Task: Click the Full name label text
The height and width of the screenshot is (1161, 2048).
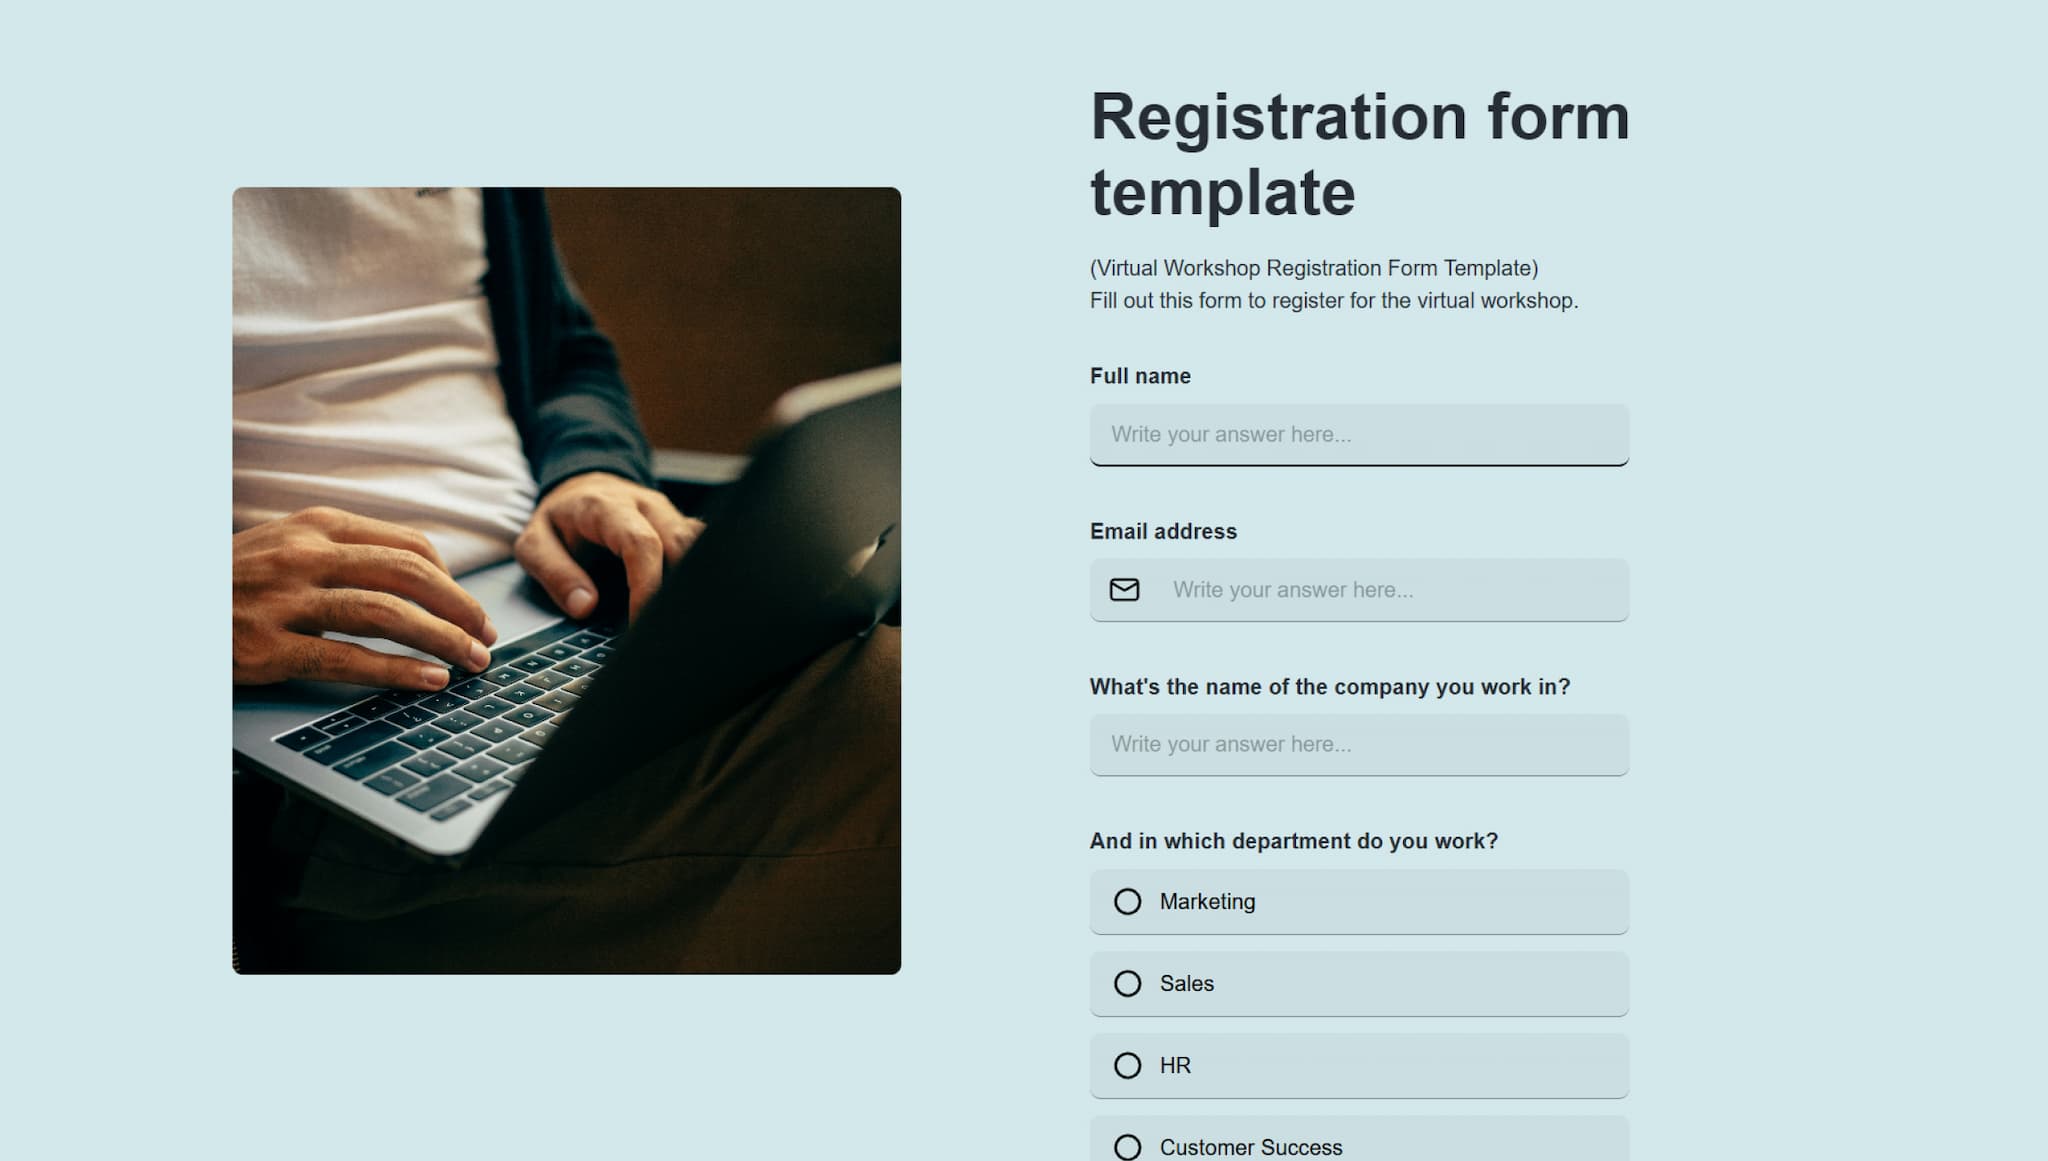Action: 1139,376
